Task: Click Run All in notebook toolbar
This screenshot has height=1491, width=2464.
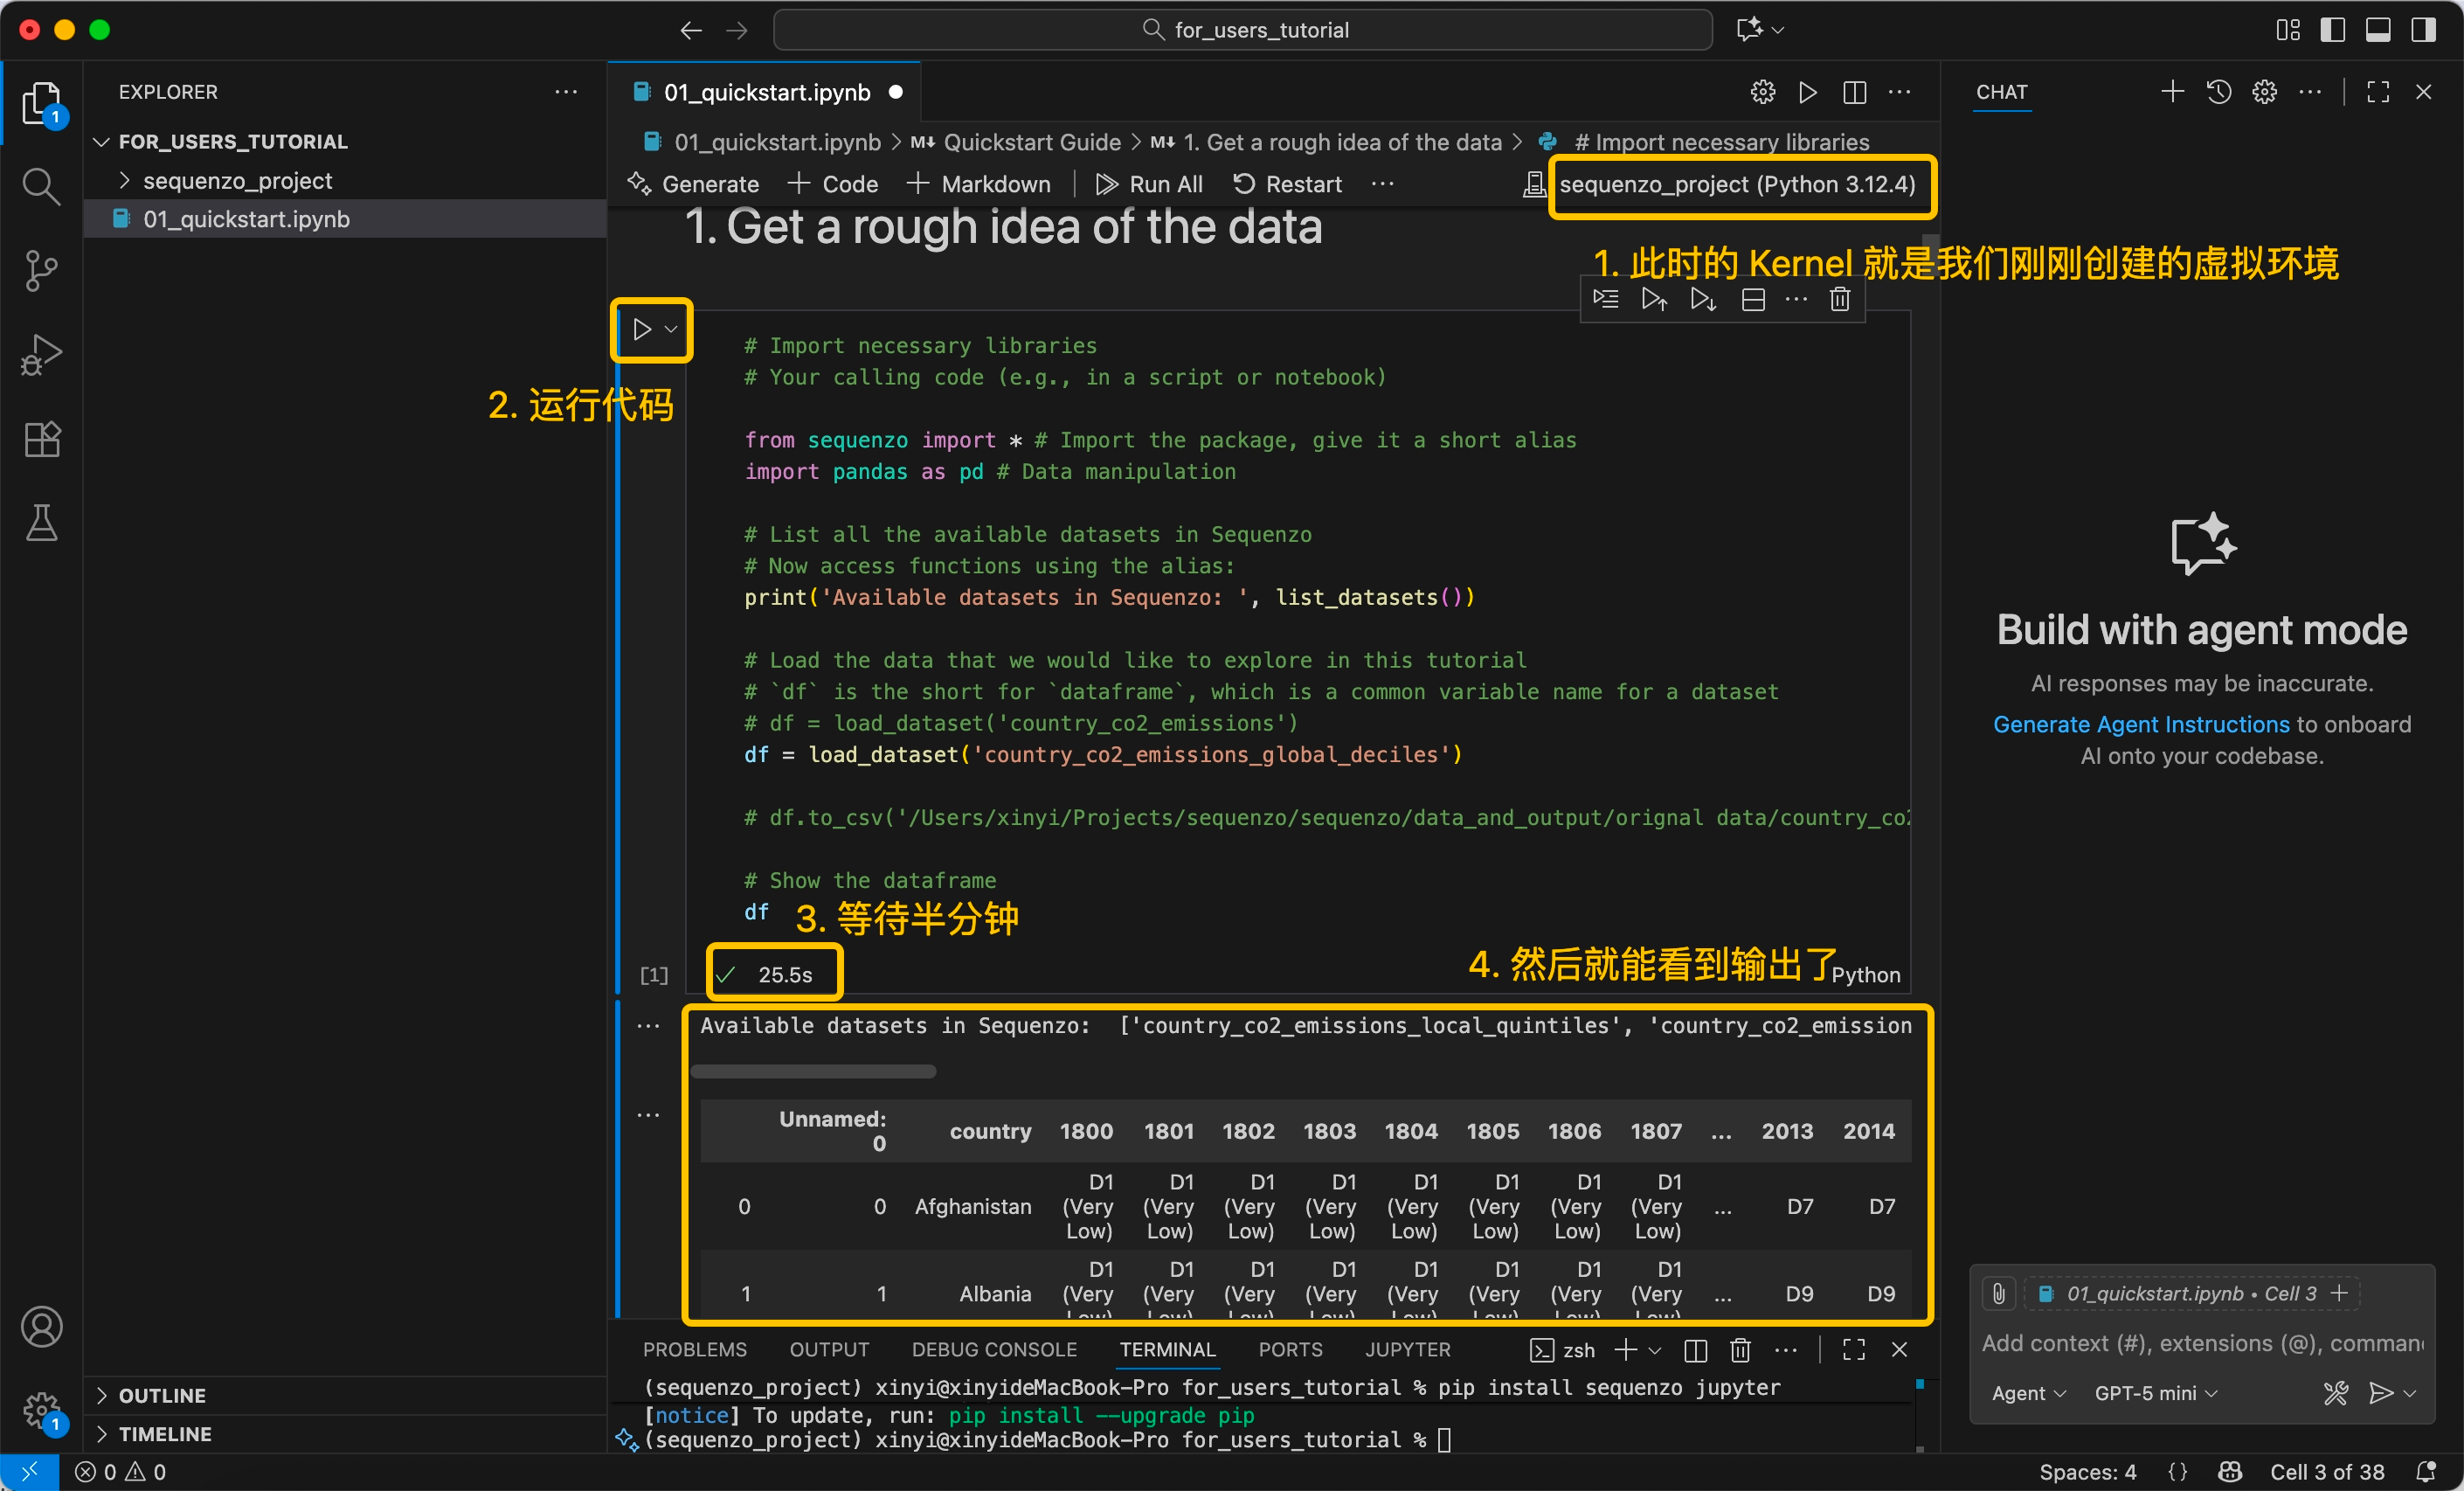Action: [1149, 184]
